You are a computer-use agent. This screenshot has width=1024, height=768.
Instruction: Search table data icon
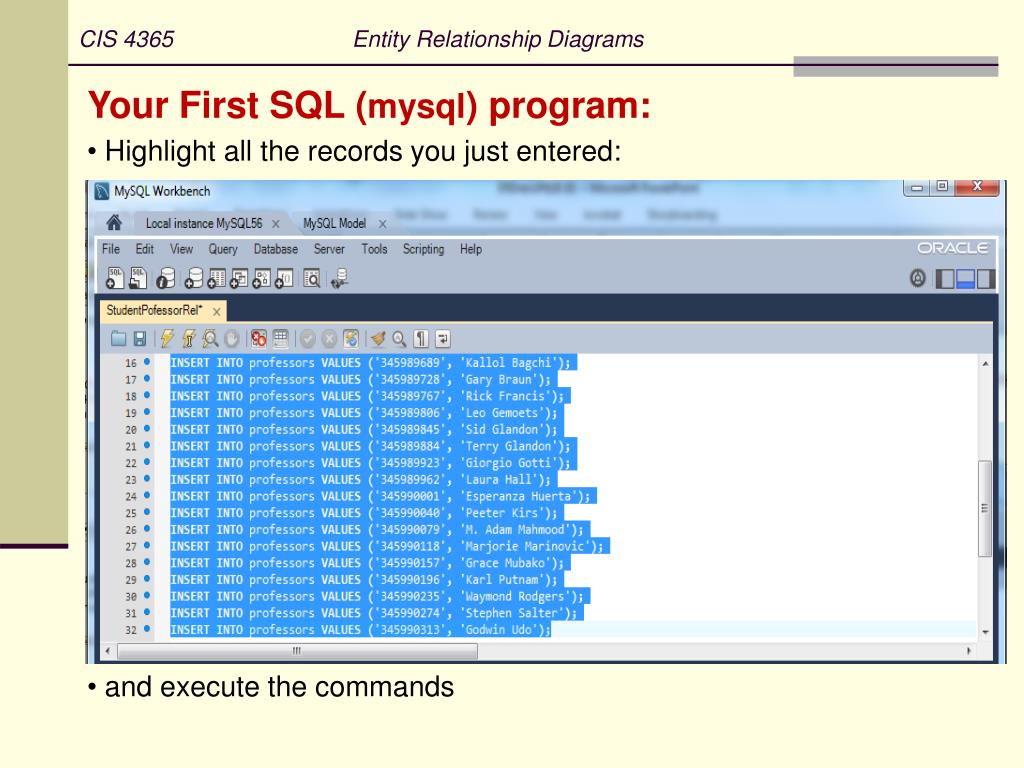pos(312,278)
